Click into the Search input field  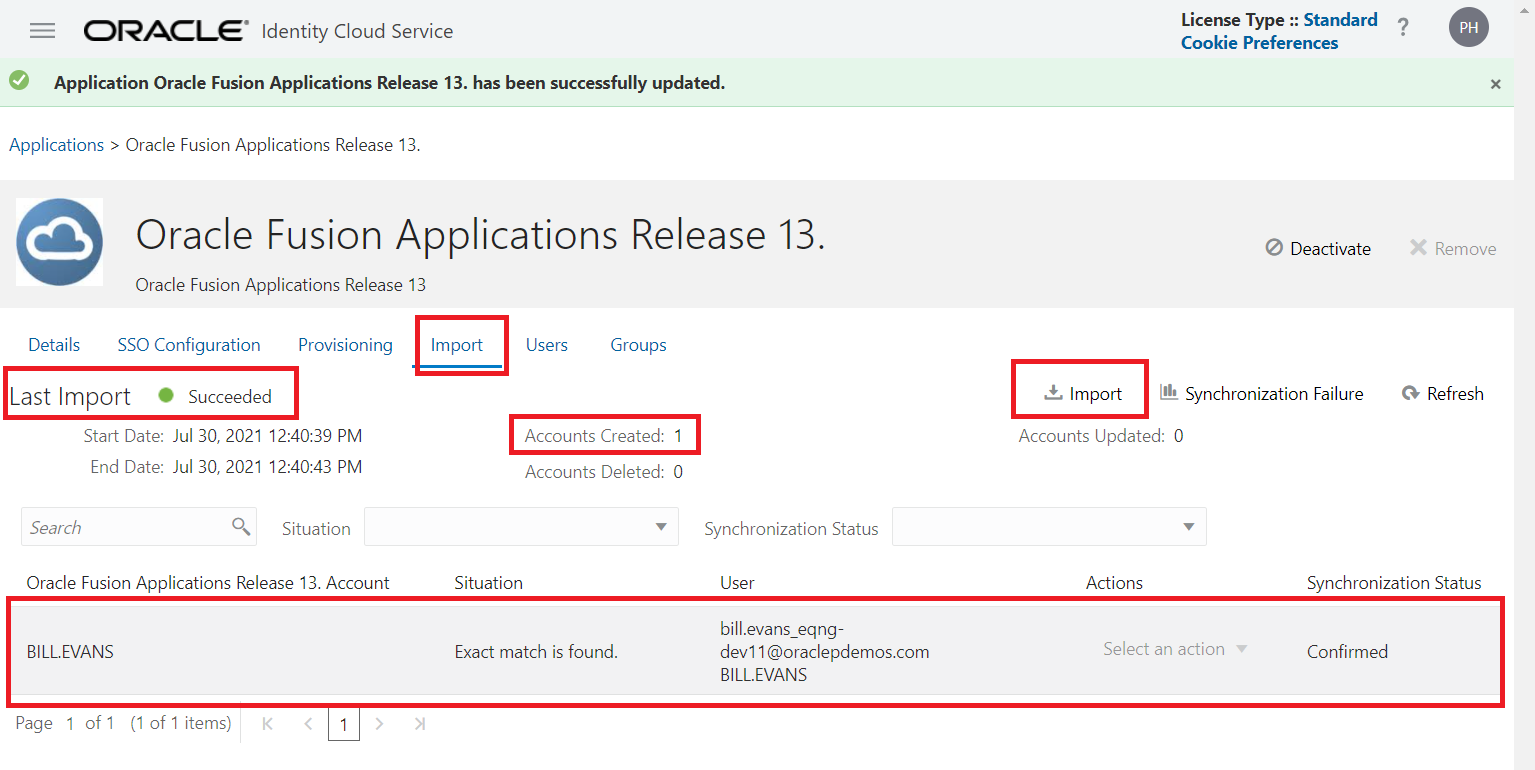tap(125, 527)
